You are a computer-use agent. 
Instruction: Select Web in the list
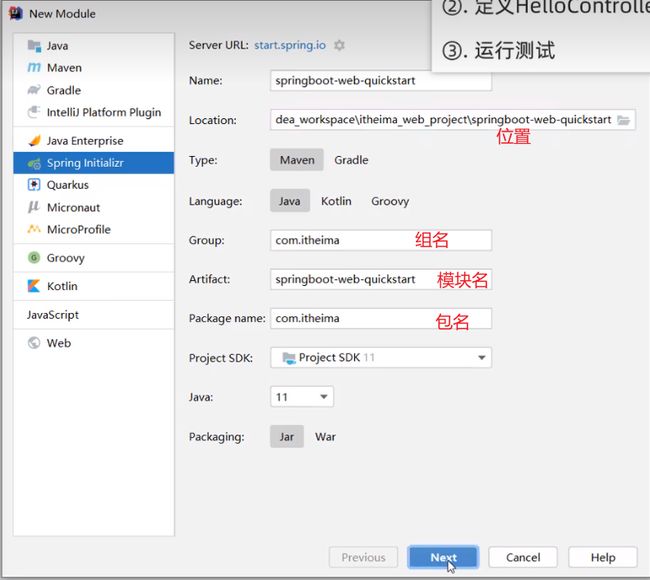[x=94, y=343]
